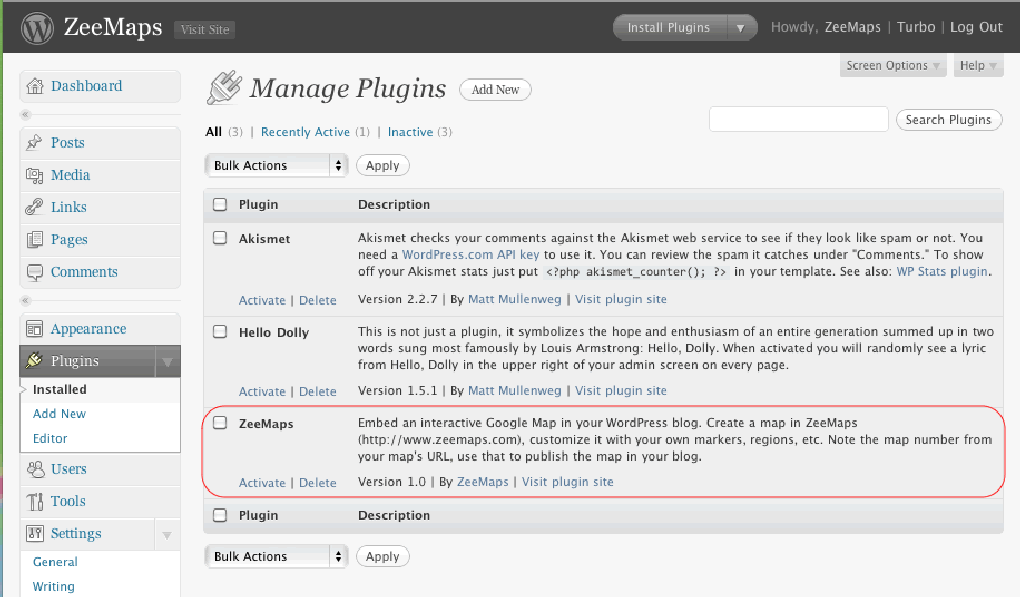Image resolution: width=1020 pixels, height=597 pixels.
Task: Click inside the plugin search field
Action: [x=798, y=118]
